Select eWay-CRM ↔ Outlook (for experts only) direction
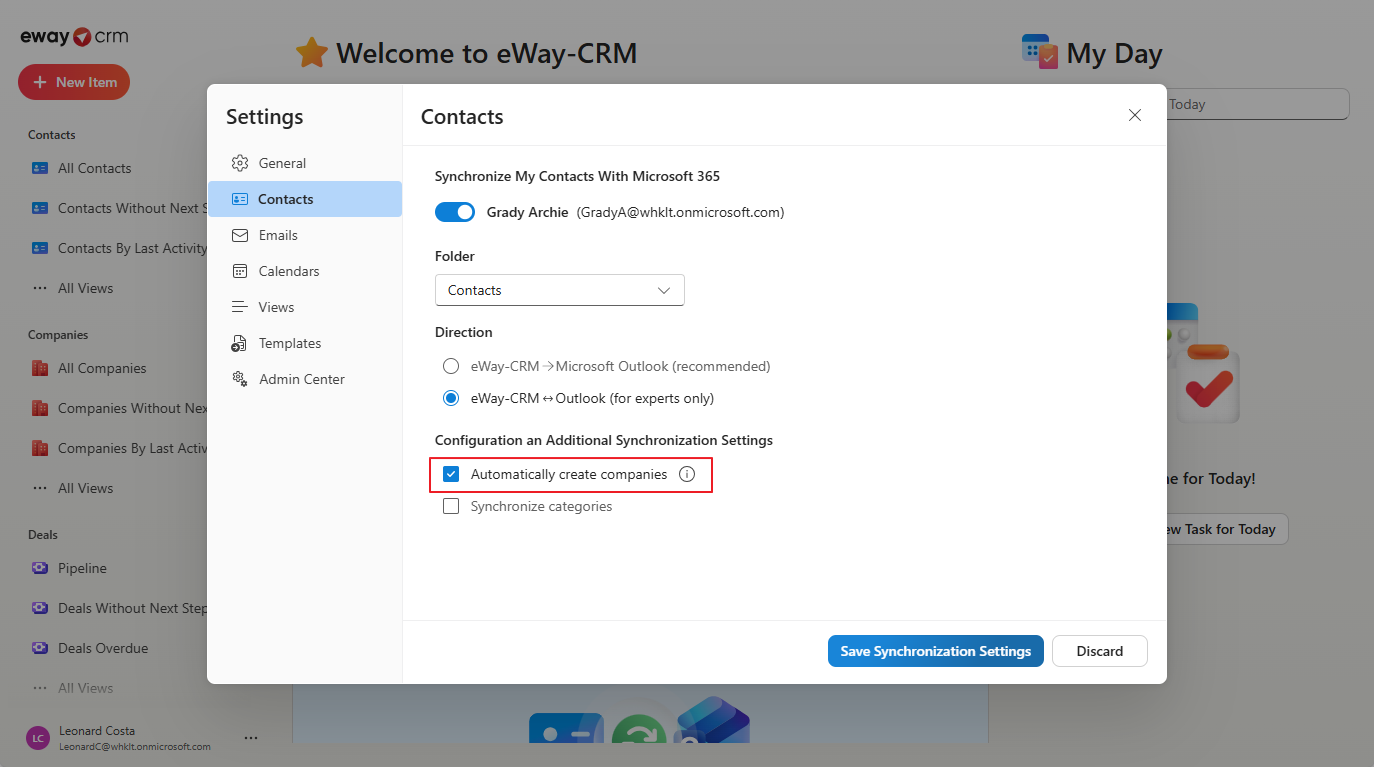This screenshot has height=767, width=1374. 451,398
